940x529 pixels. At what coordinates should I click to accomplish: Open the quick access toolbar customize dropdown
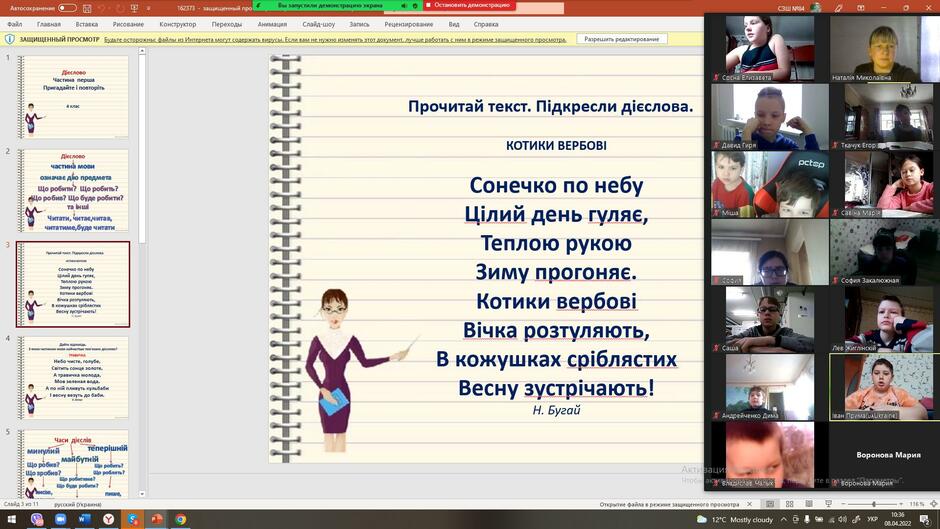[x=149, y=8]
